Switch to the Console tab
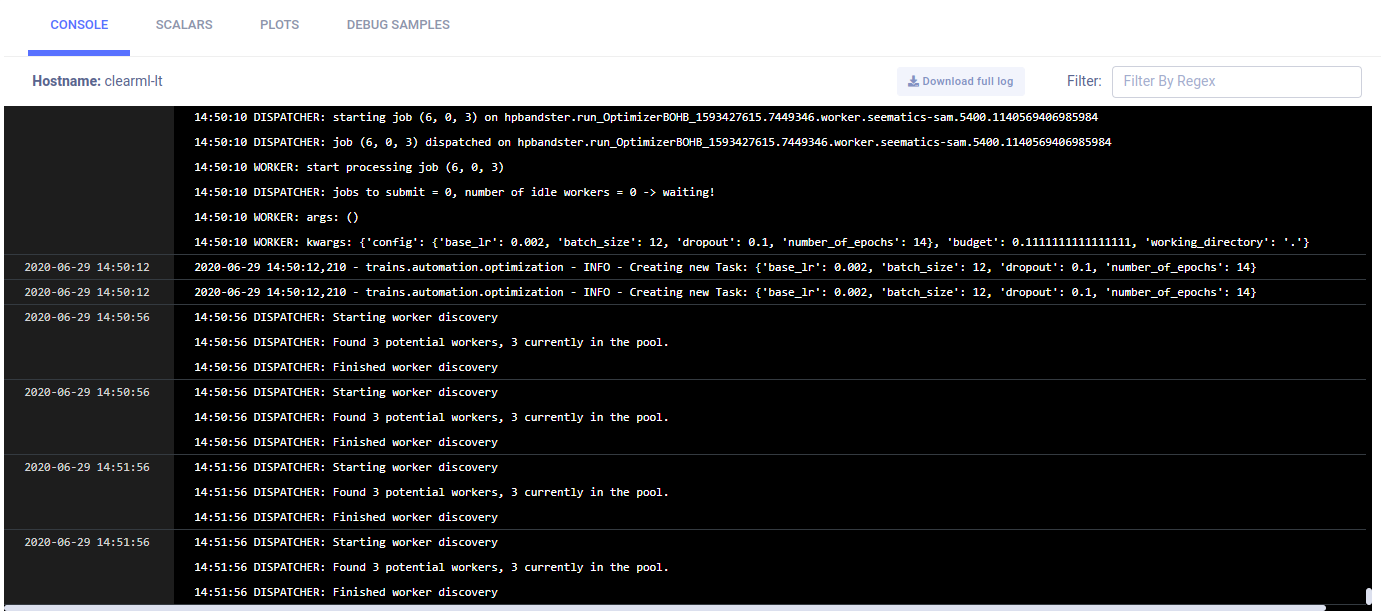Image resolution: width=1382 pixels, height=615 pixels. (x=79, y=25)
